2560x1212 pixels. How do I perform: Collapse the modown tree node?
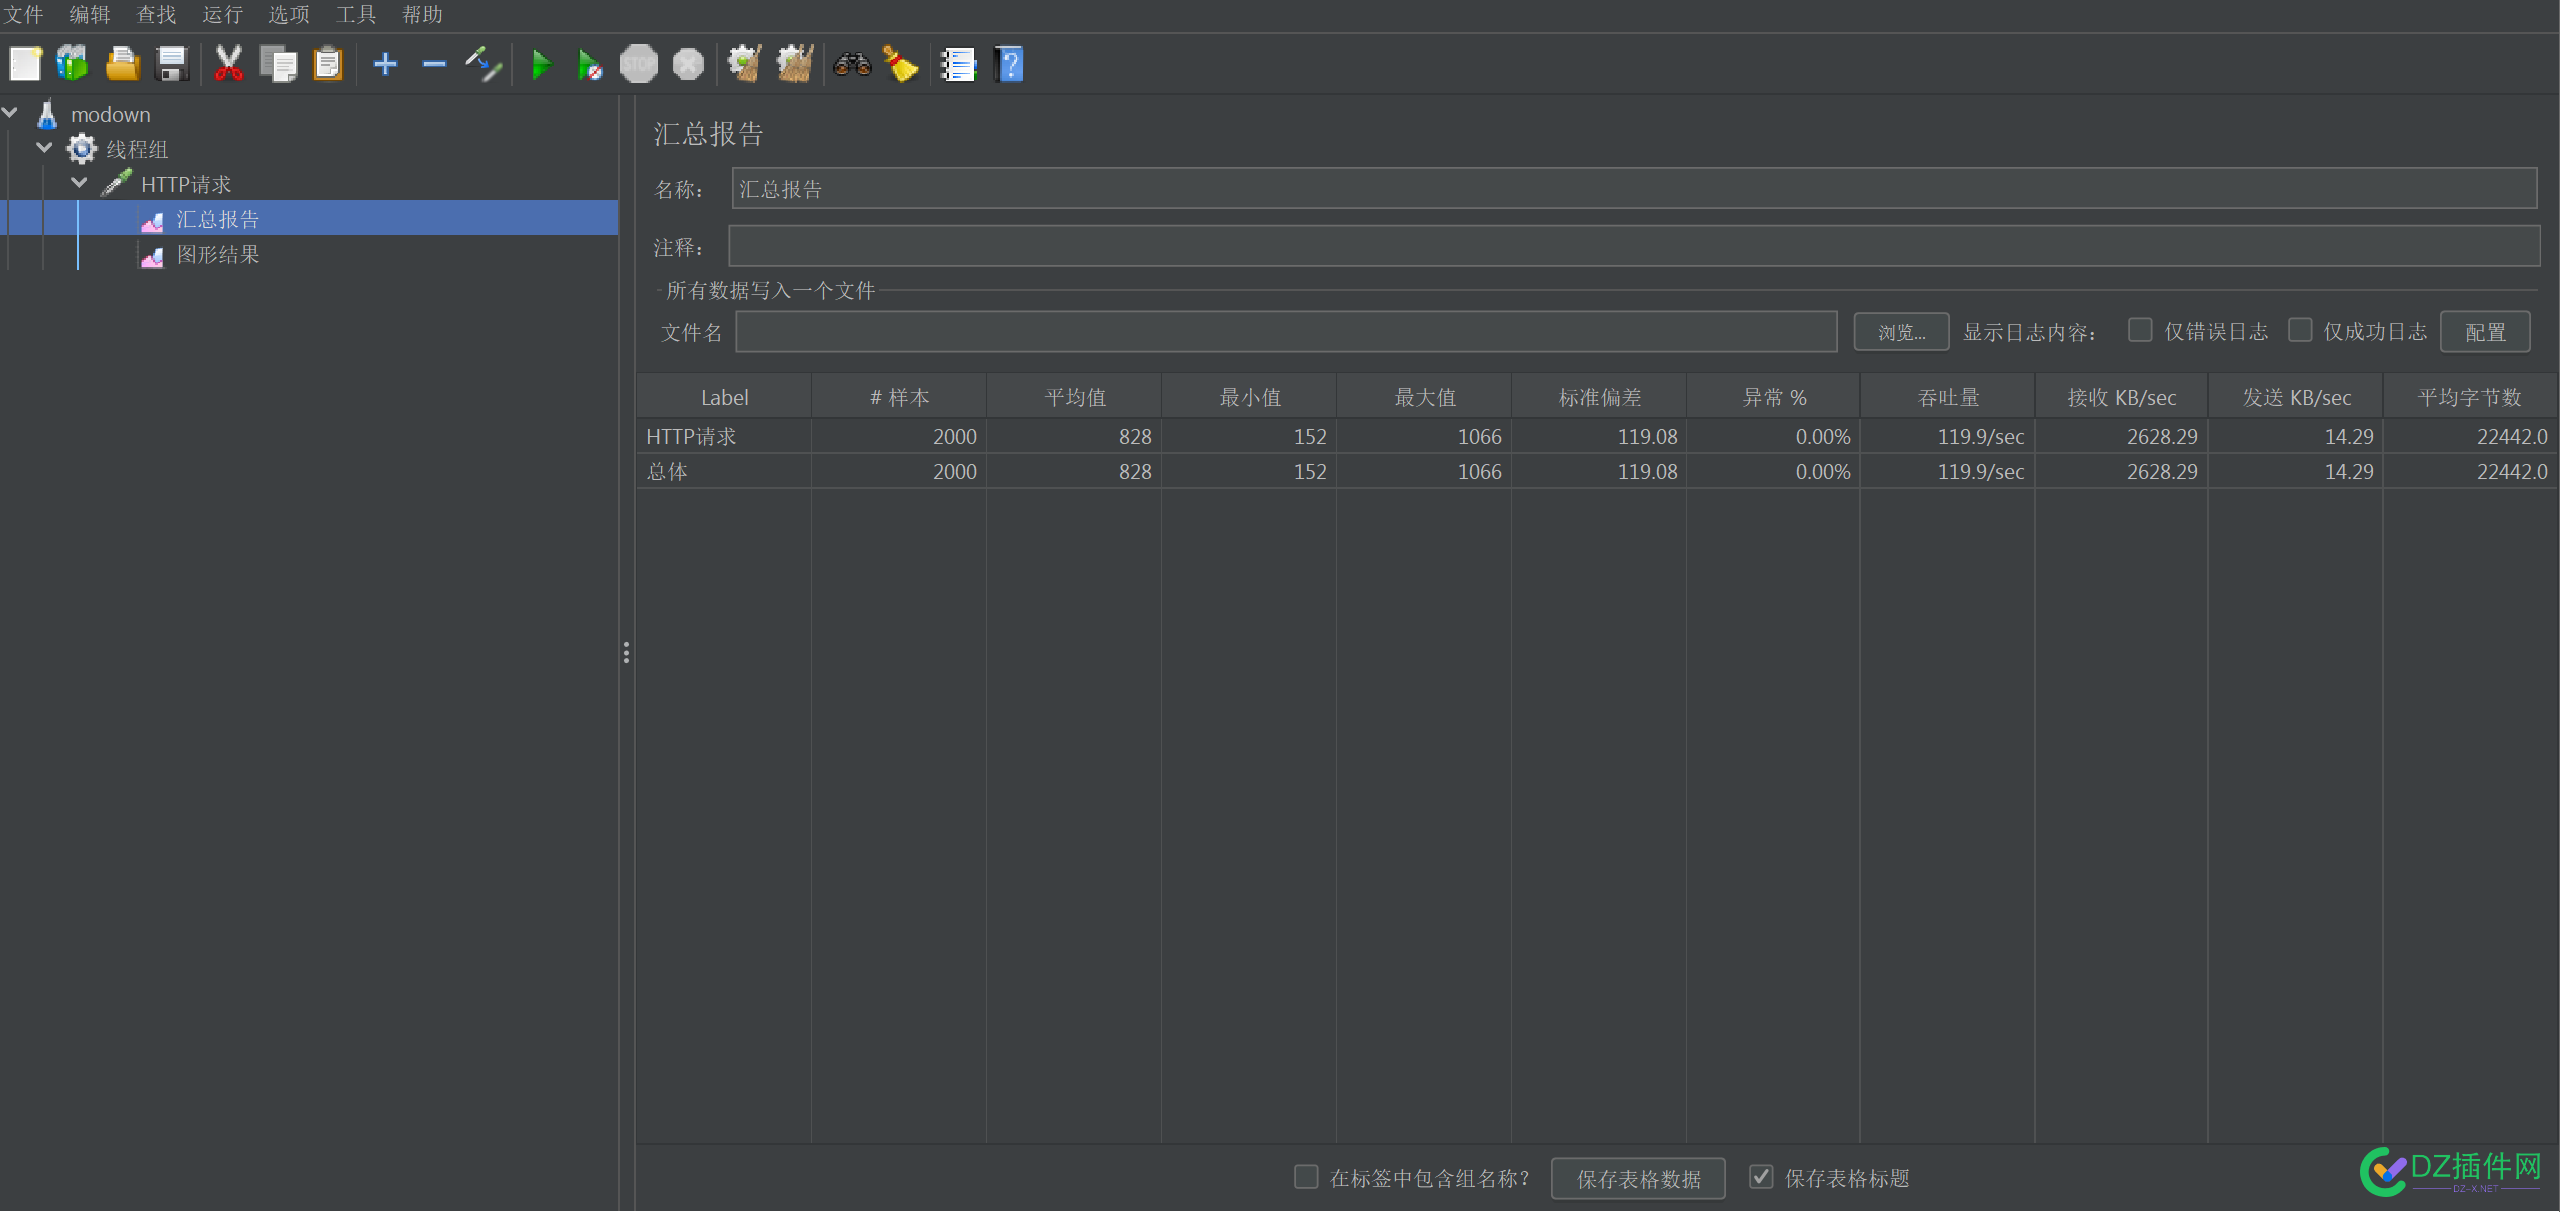point(10,113)
